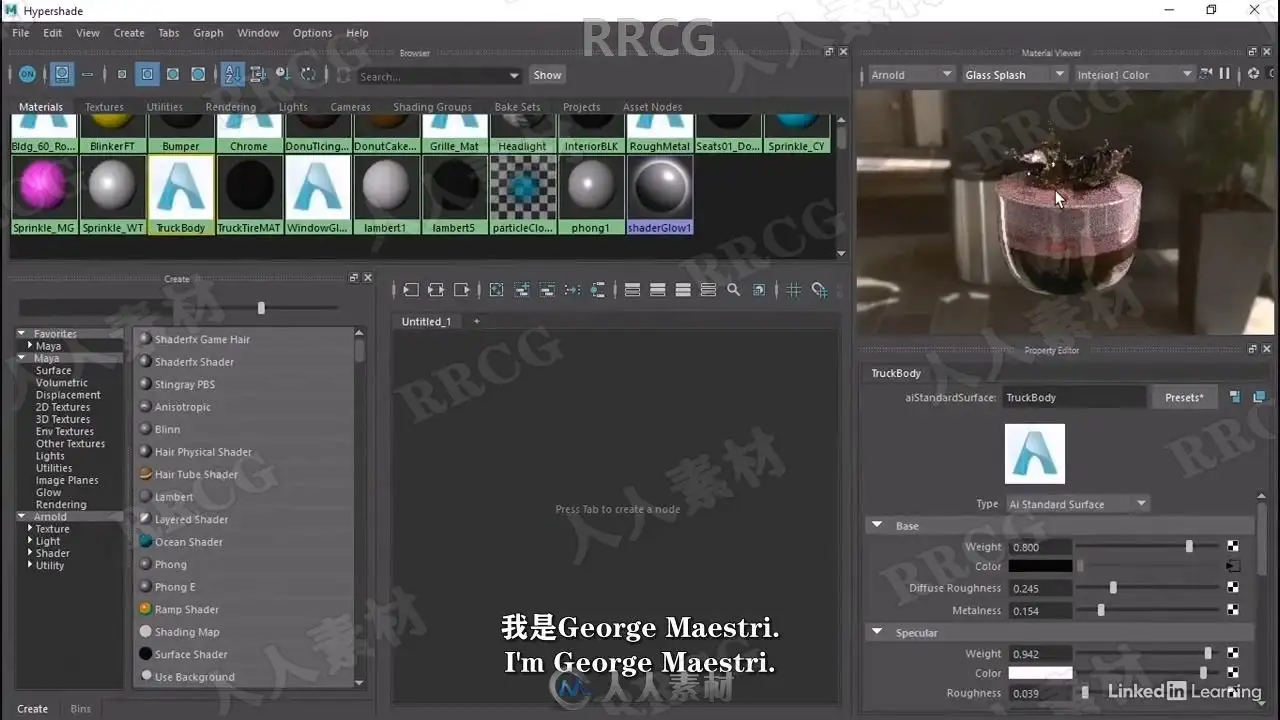Create a Layered Shader node
The image size is (1280, 720).
[191, 519]
